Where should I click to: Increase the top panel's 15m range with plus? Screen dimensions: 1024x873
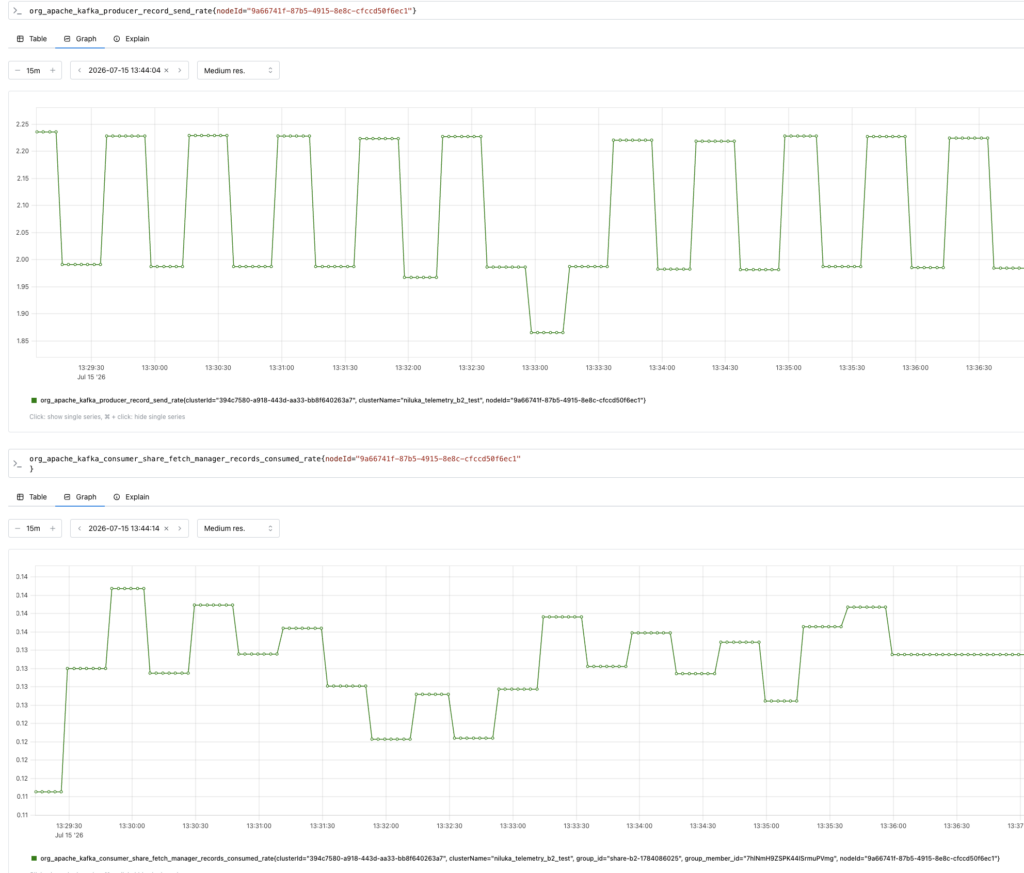tap(53, 71)
